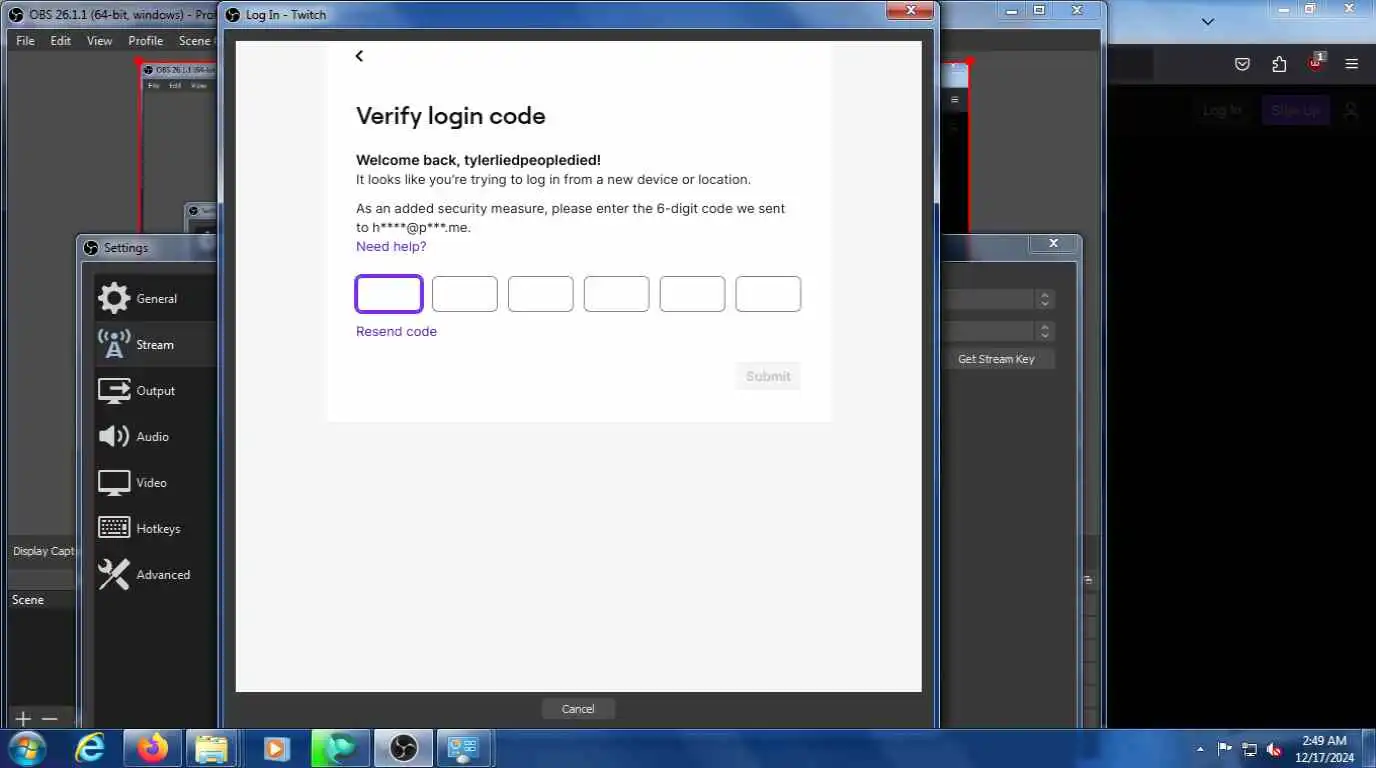Open the OBS Edit menu
Viewport: 1376px width, 768px height.
pos(61,41)
